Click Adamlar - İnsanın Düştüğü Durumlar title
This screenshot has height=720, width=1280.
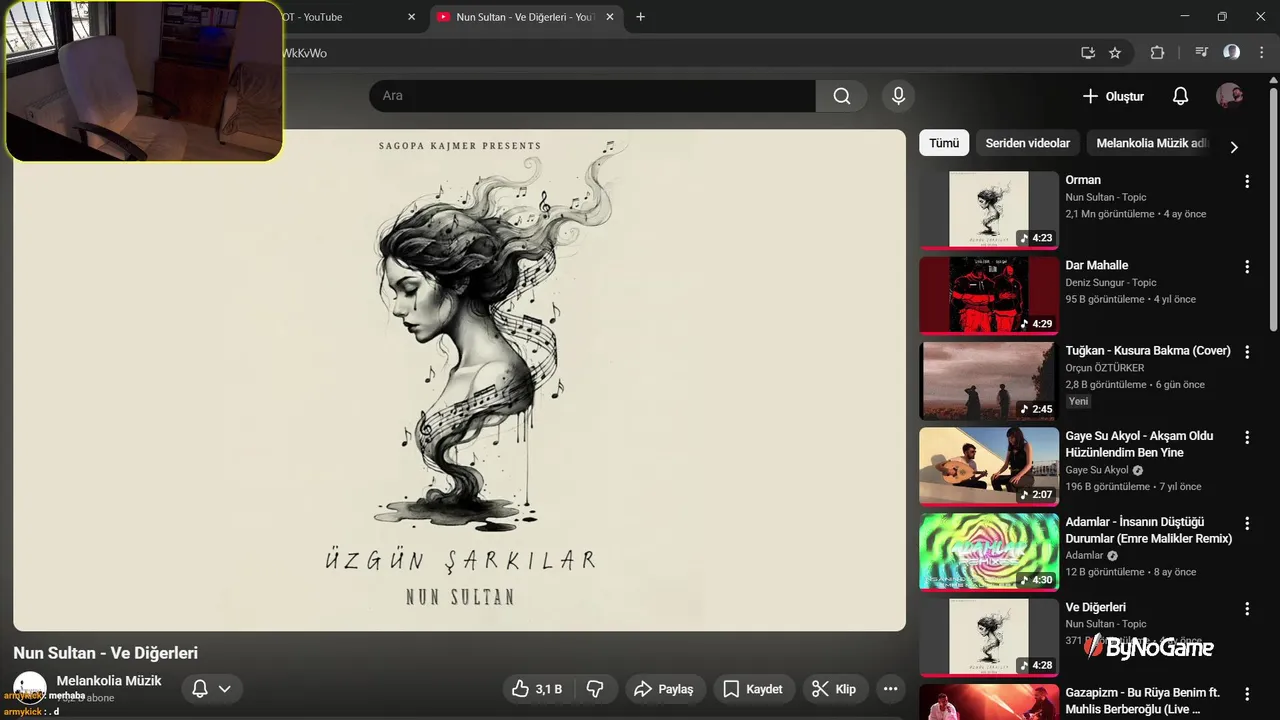pos(1149,530)
